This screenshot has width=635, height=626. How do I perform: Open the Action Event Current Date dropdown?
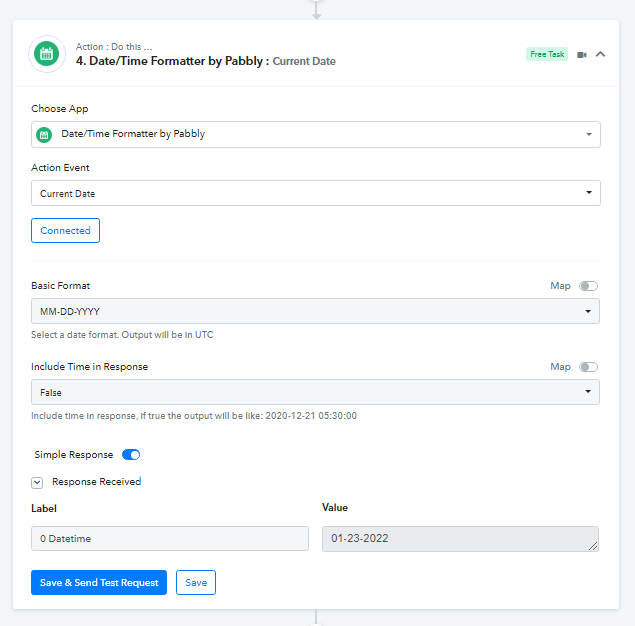click(x=316, y=193)
